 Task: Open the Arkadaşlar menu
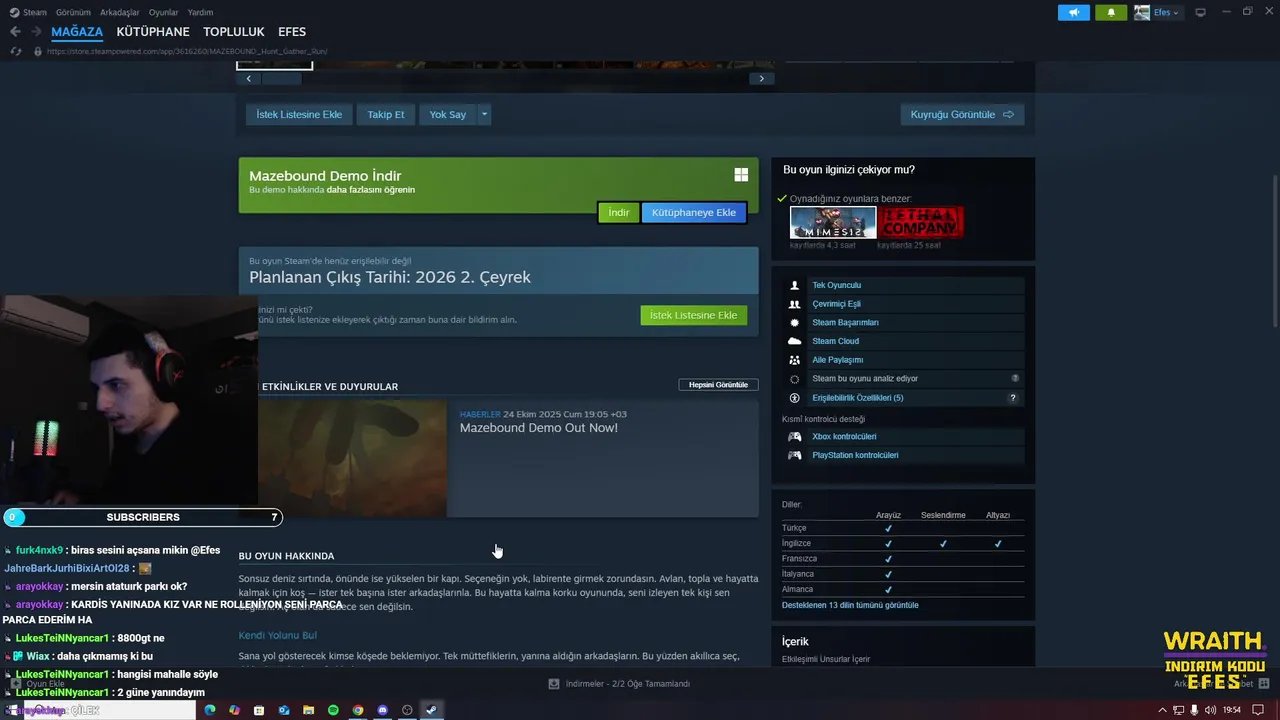point(119,12)
